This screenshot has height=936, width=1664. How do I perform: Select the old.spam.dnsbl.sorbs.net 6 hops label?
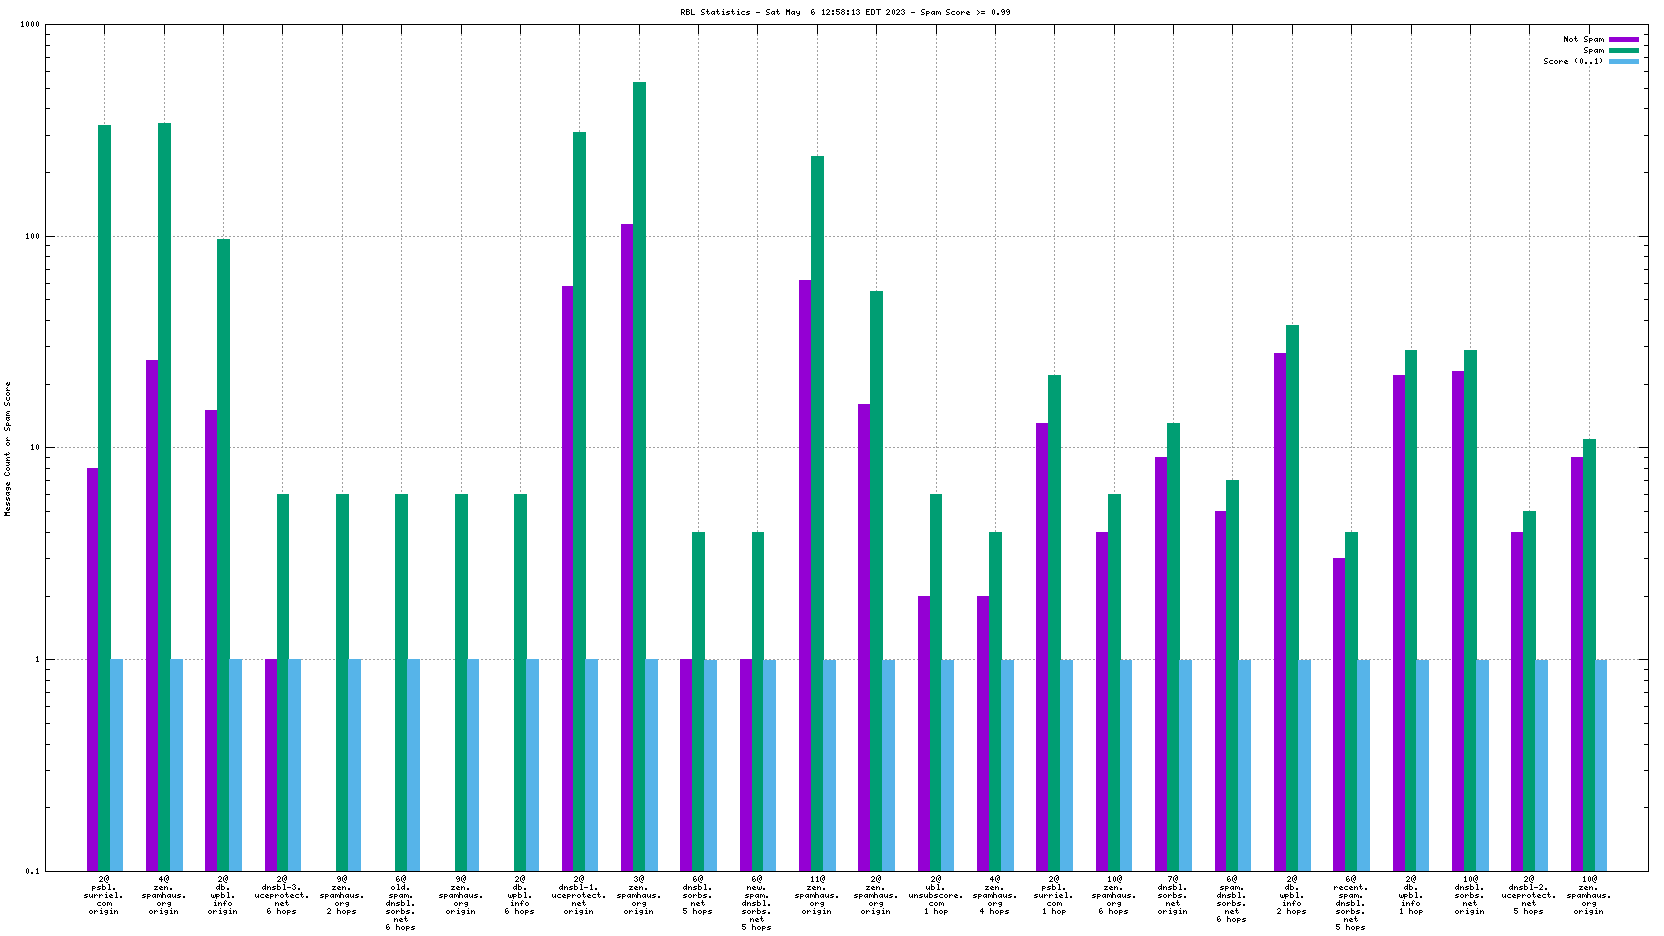tap(401, 902)
